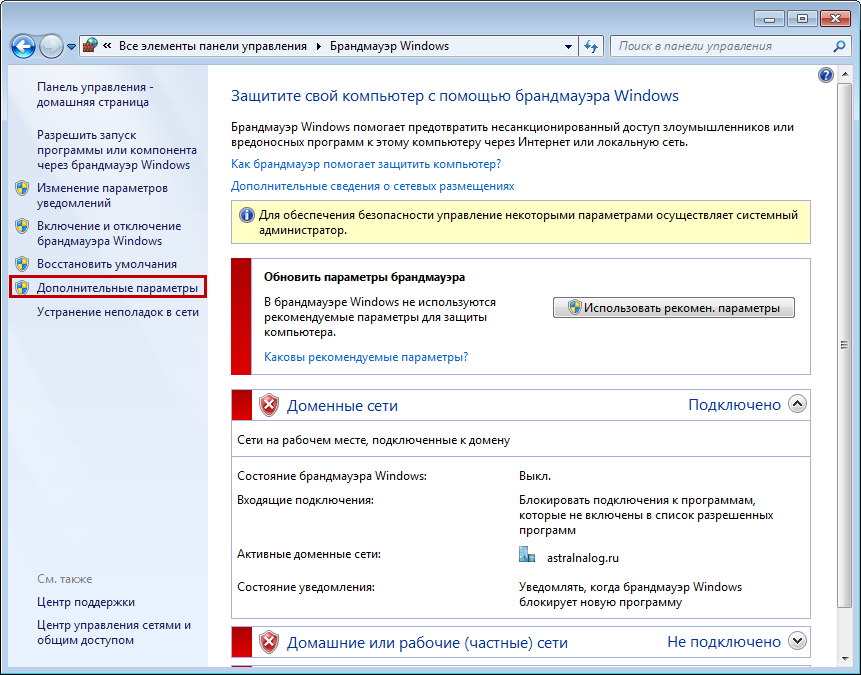Click Каковы рекомендуемые параметры? link
This screenshot has width=861, height=675.
365,356
